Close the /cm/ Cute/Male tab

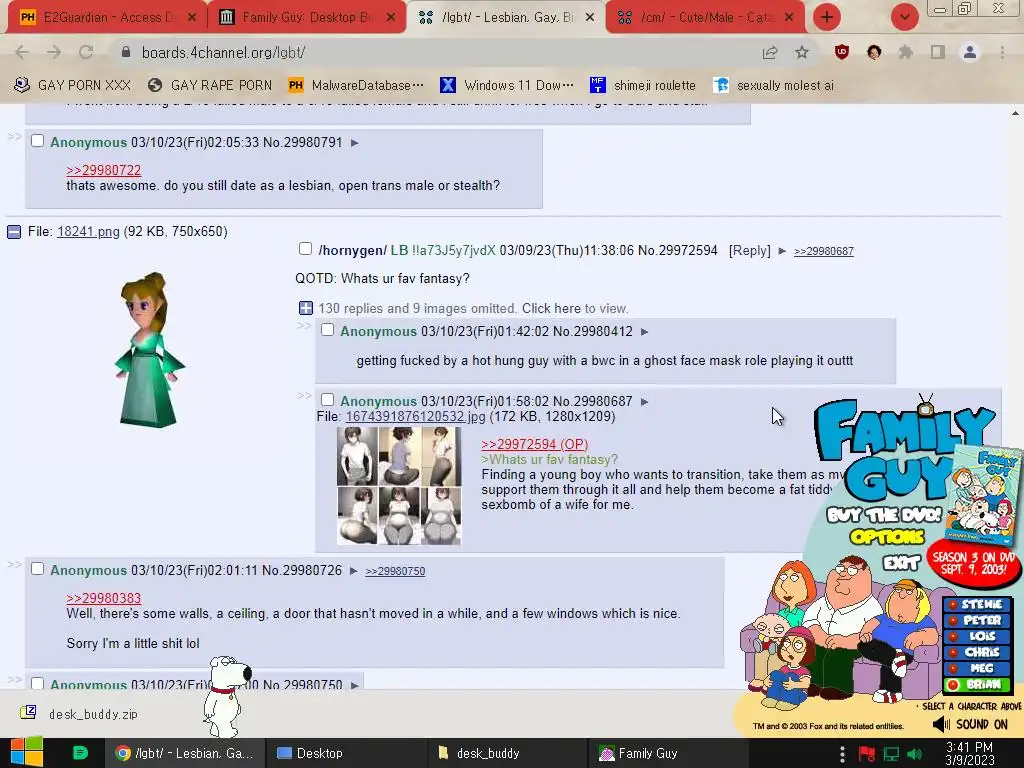[789, 18]
